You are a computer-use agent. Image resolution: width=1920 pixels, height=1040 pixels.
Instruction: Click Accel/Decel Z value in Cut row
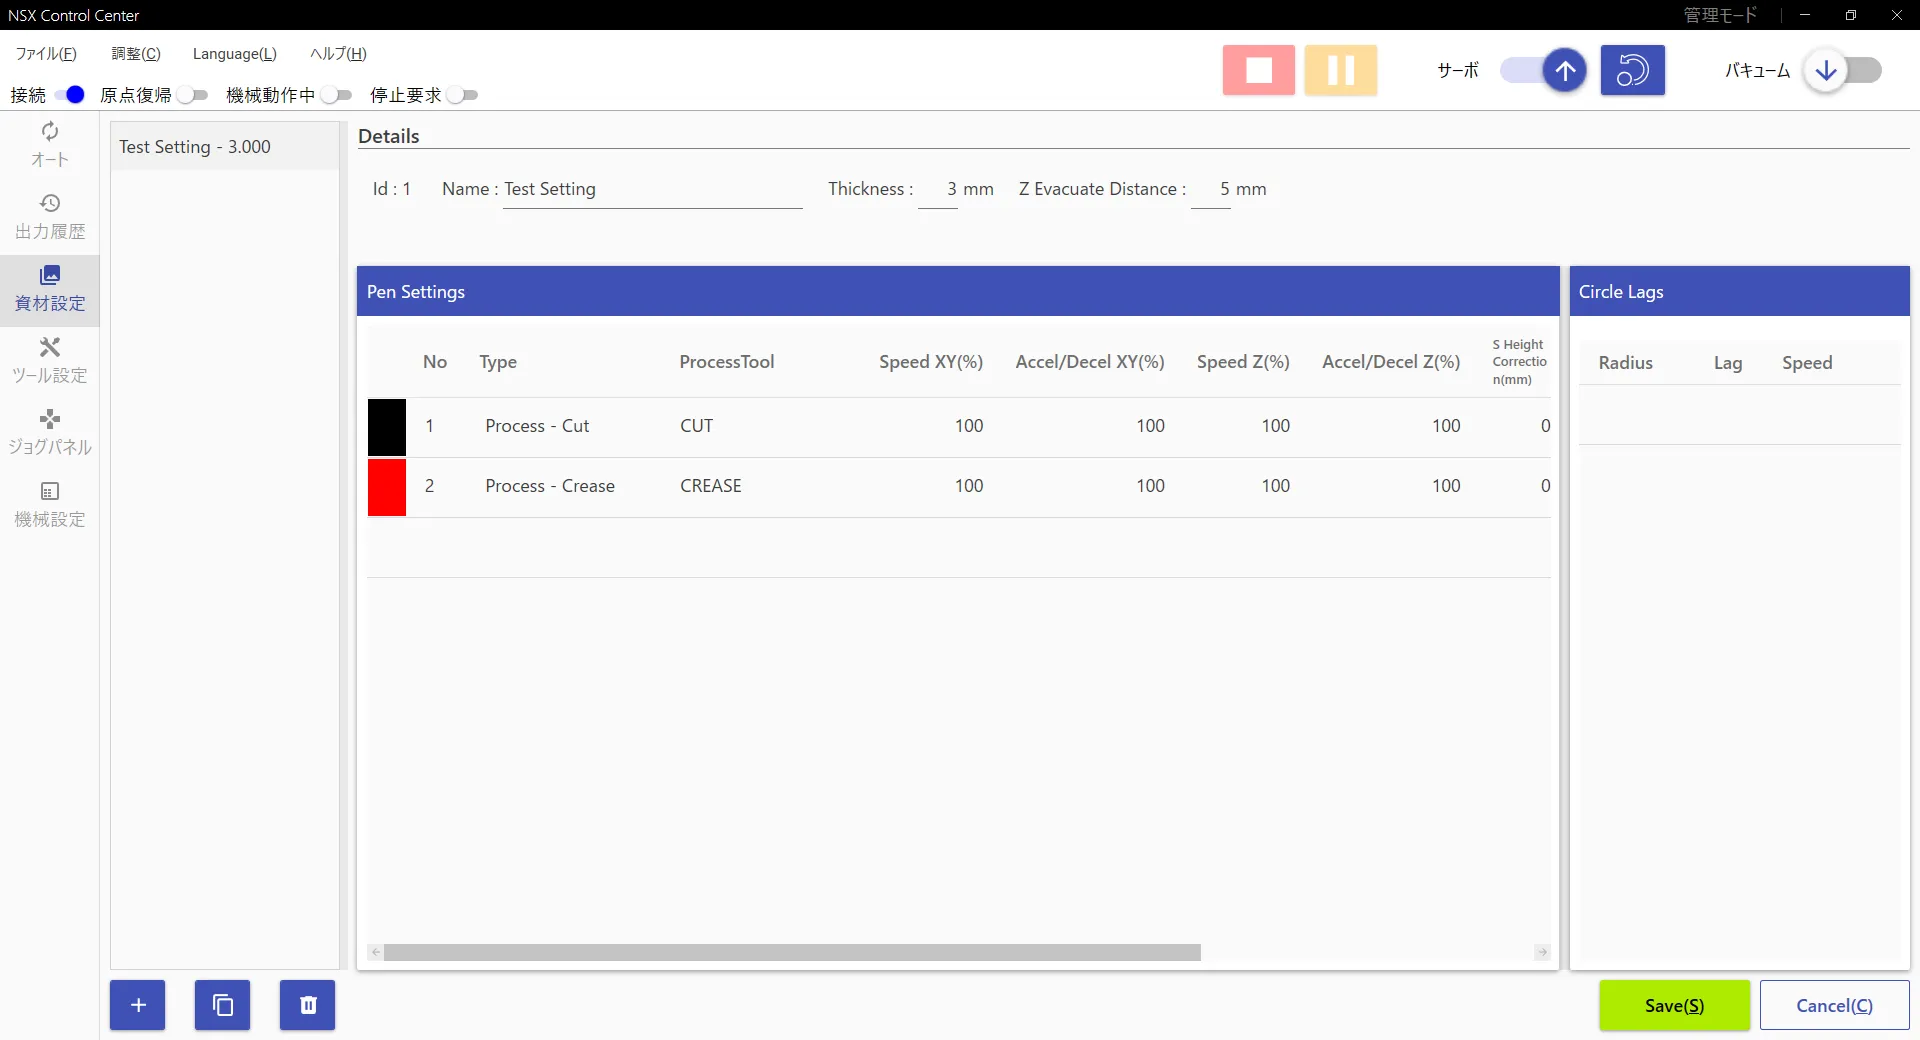[1446, 426]
